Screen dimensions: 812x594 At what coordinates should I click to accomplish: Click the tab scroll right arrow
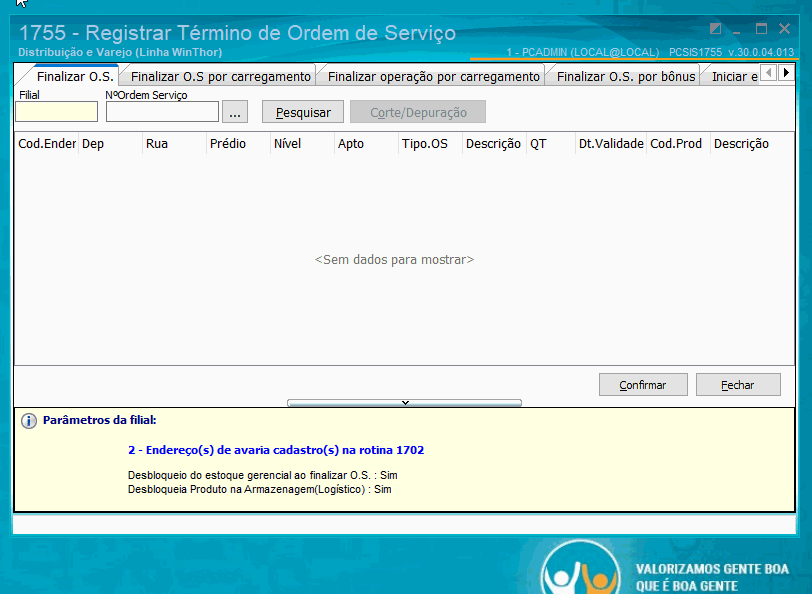click(786, 73)
